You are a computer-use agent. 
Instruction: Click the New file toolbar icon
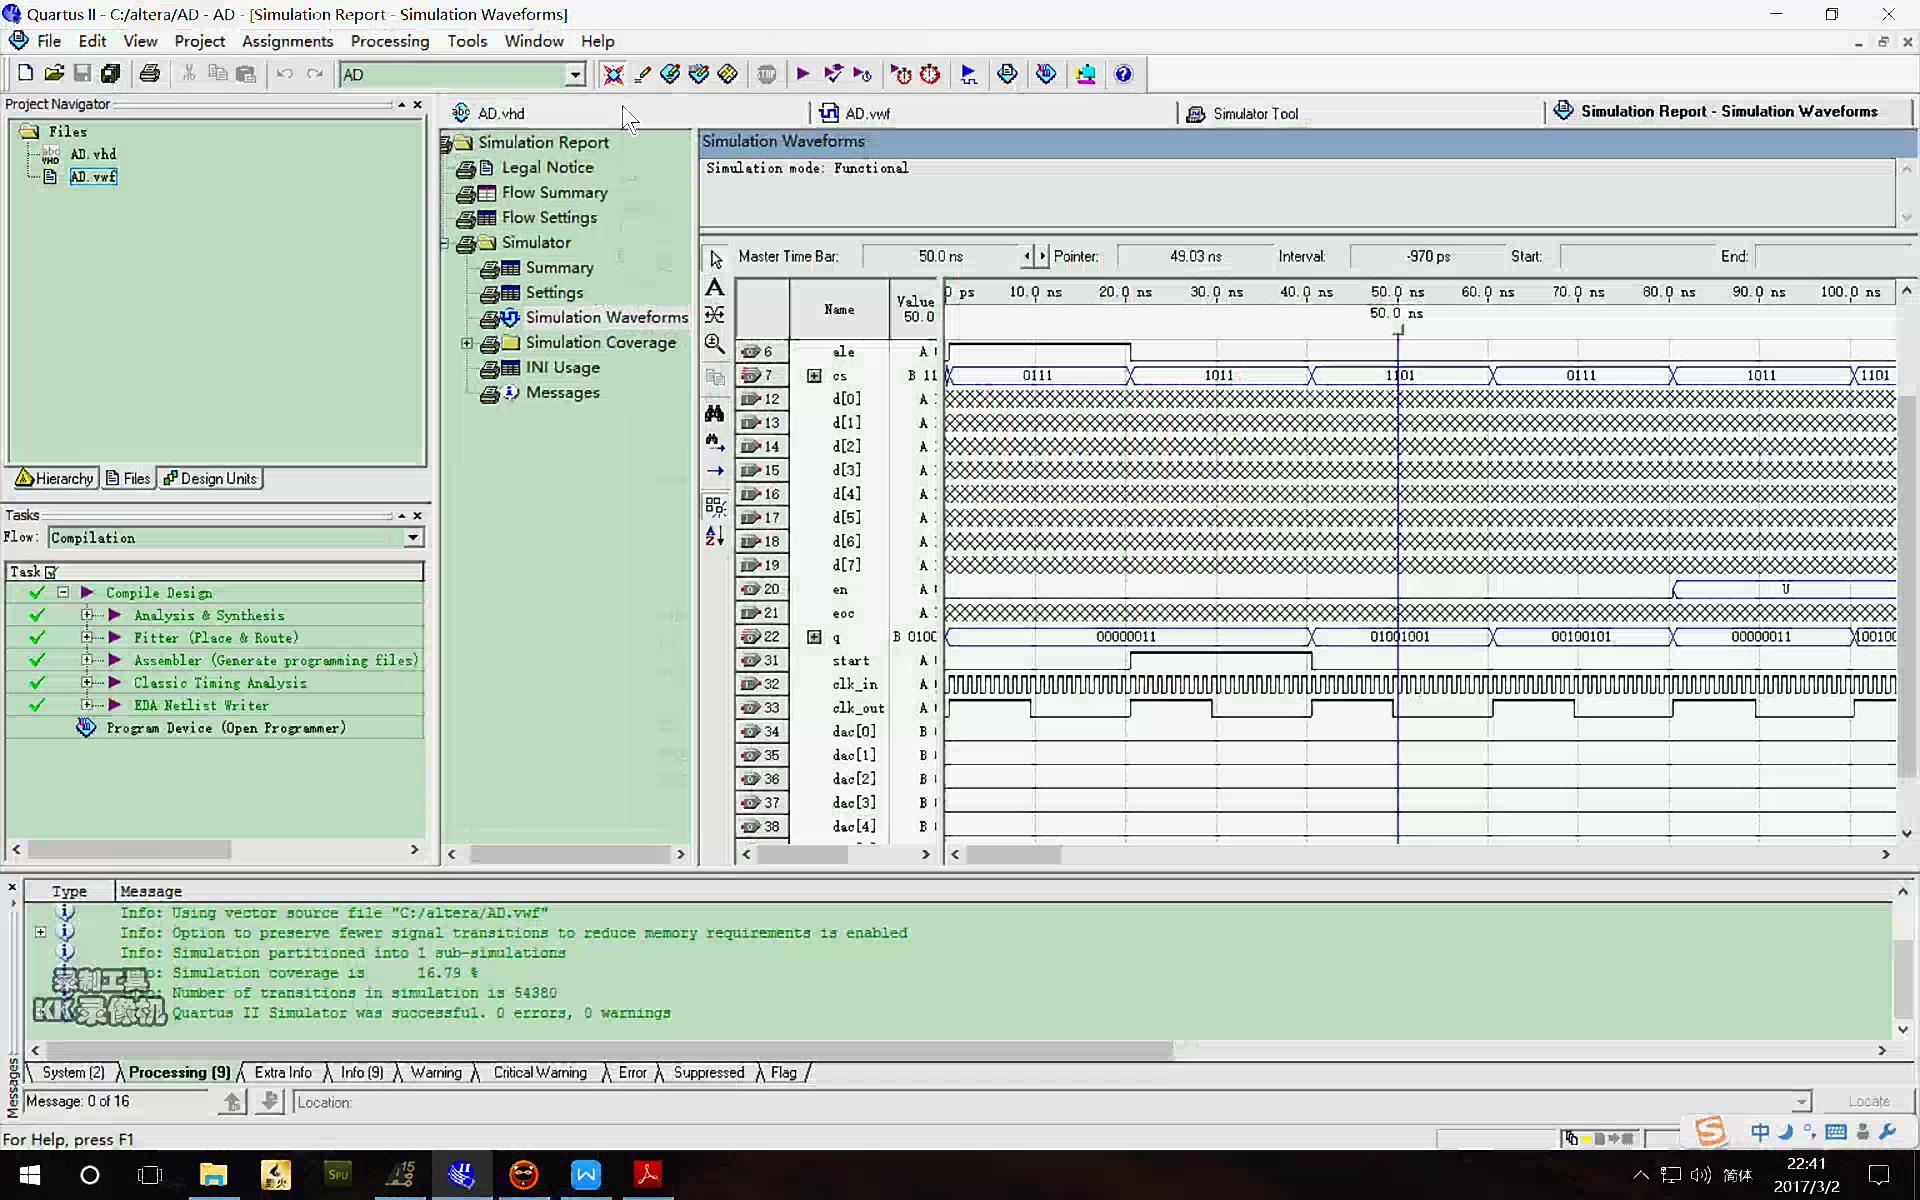point(26,74)
